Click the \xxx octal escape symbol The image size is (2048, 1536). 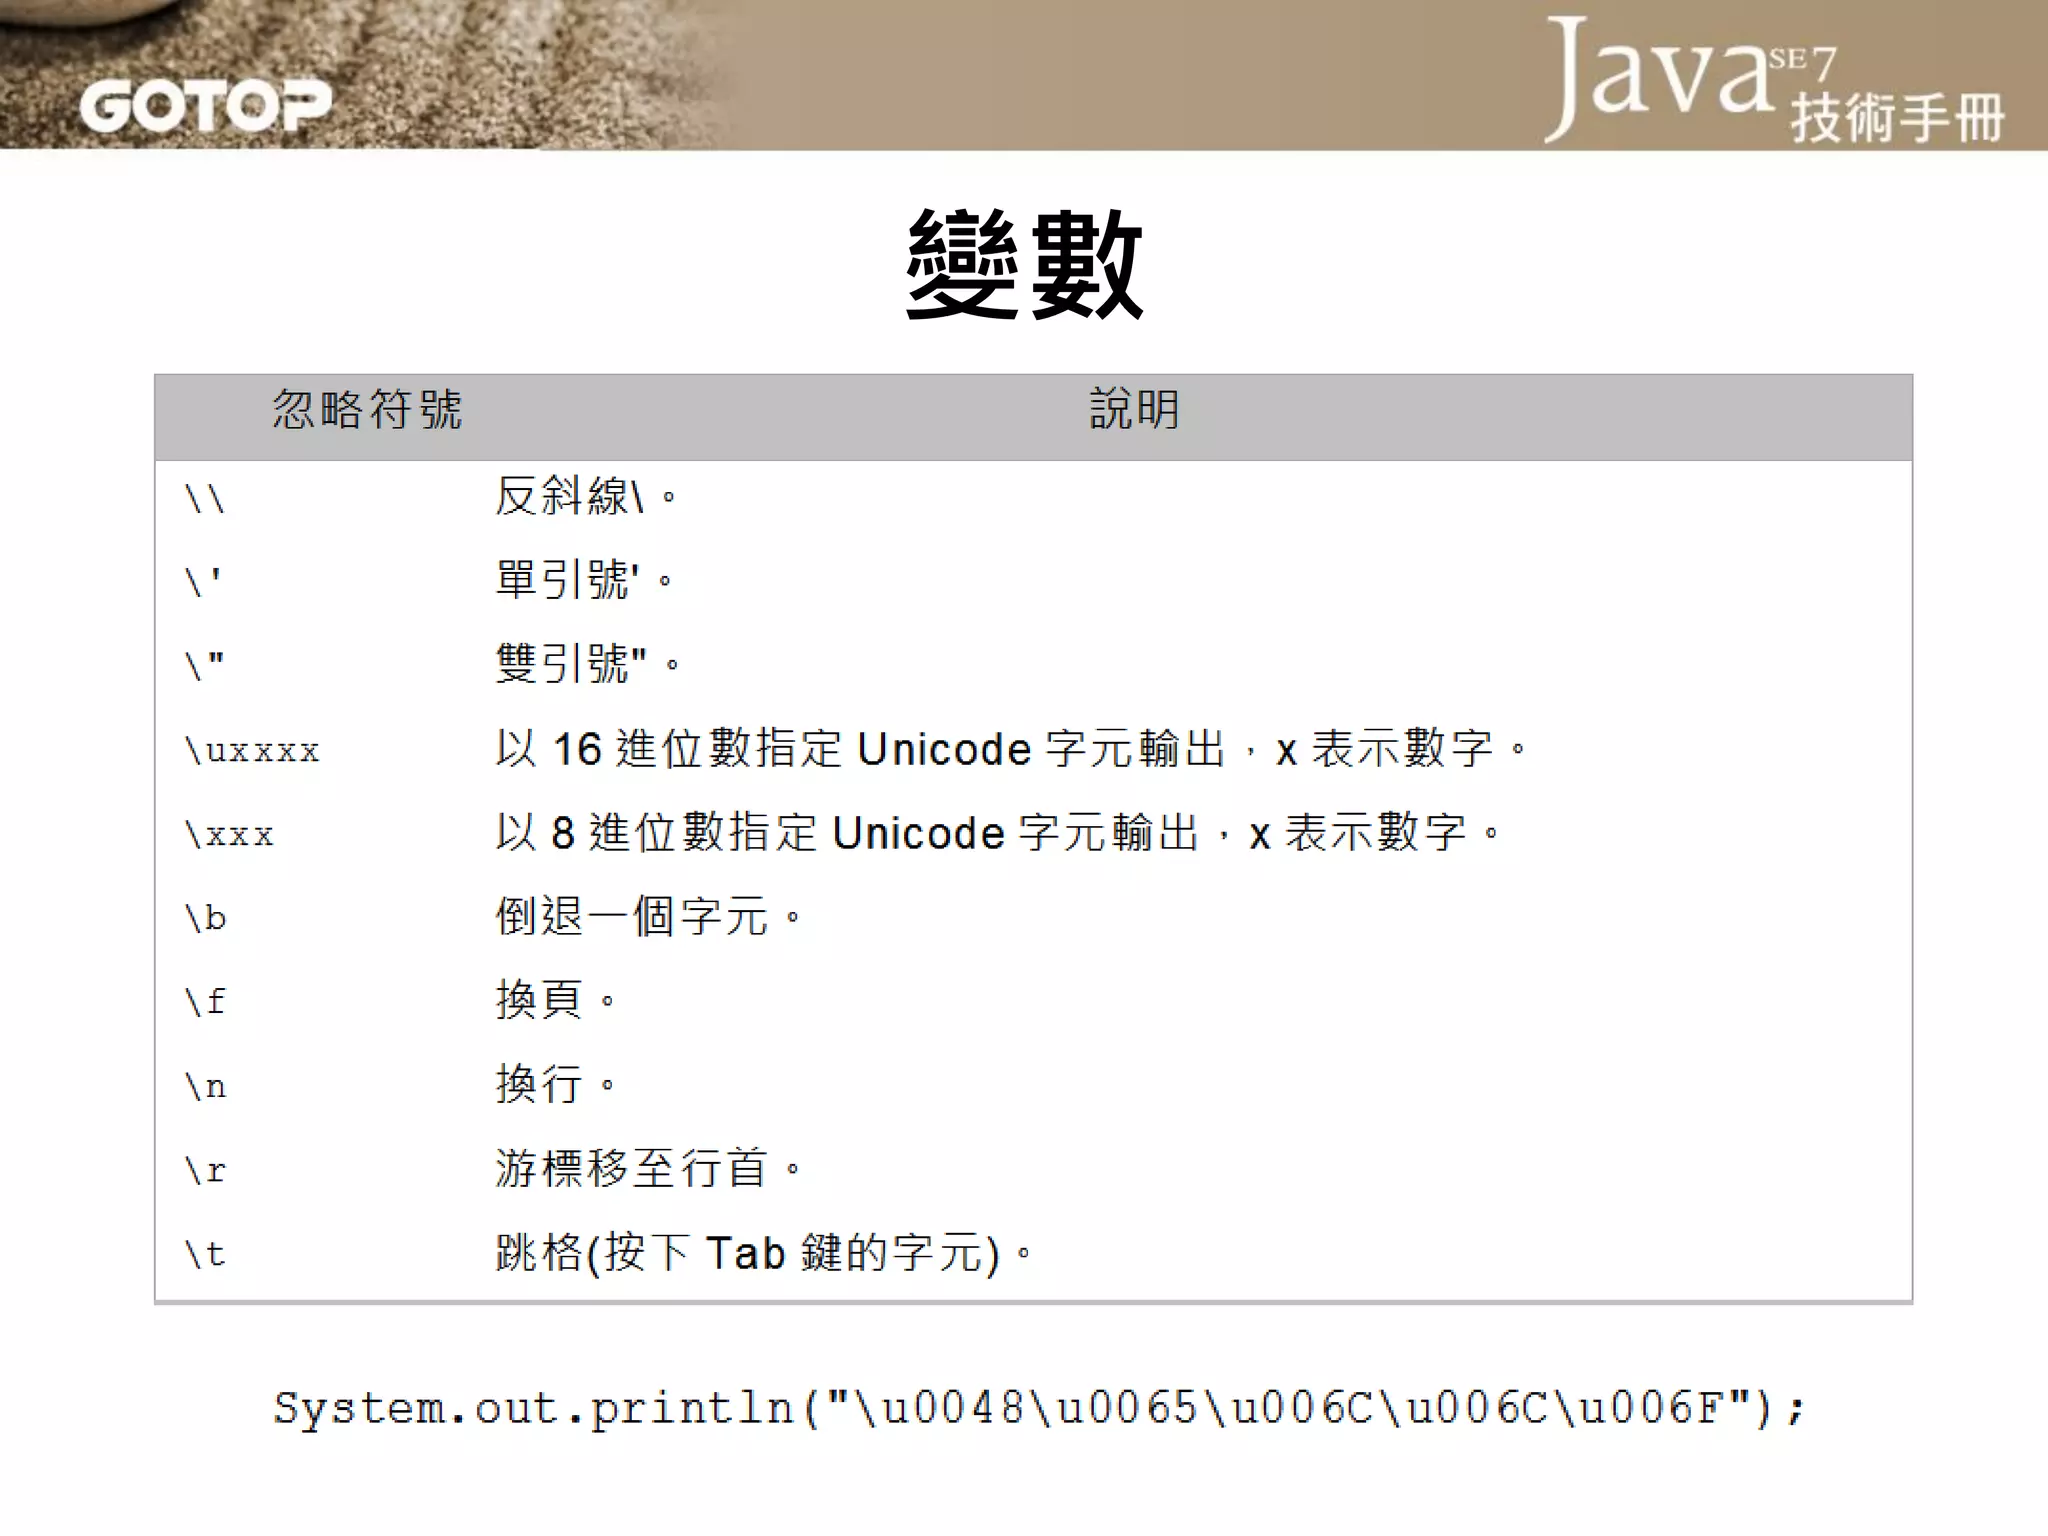tap(229, 834)
